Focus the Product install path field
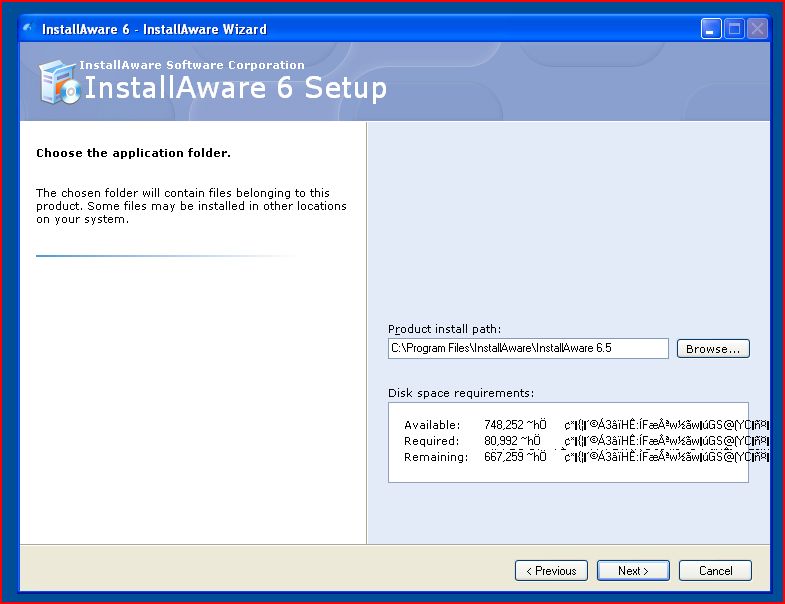The width and height of the screenshot is (785, 604). [528, 349]
